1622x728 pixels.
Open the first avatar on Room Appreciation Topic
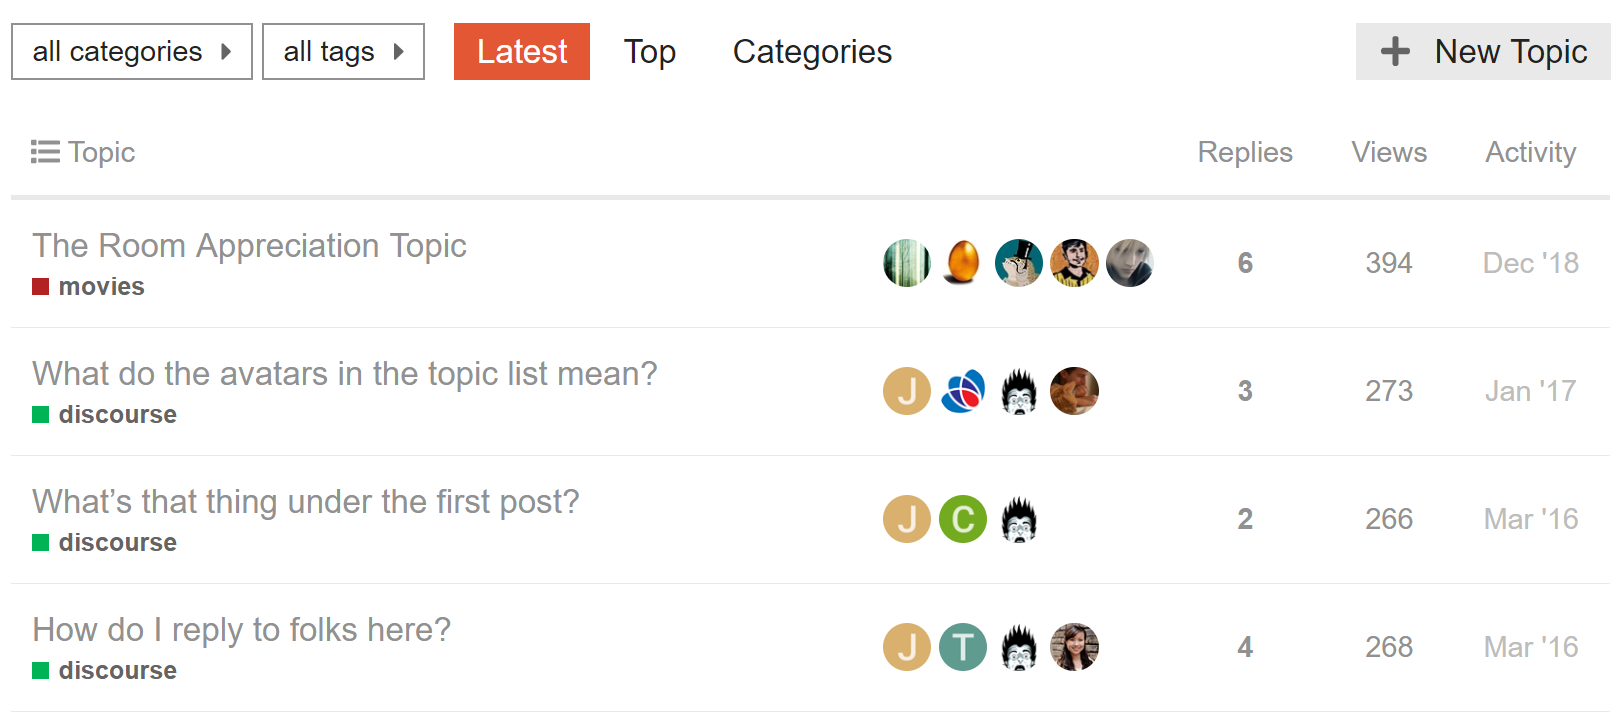(906, 263)
